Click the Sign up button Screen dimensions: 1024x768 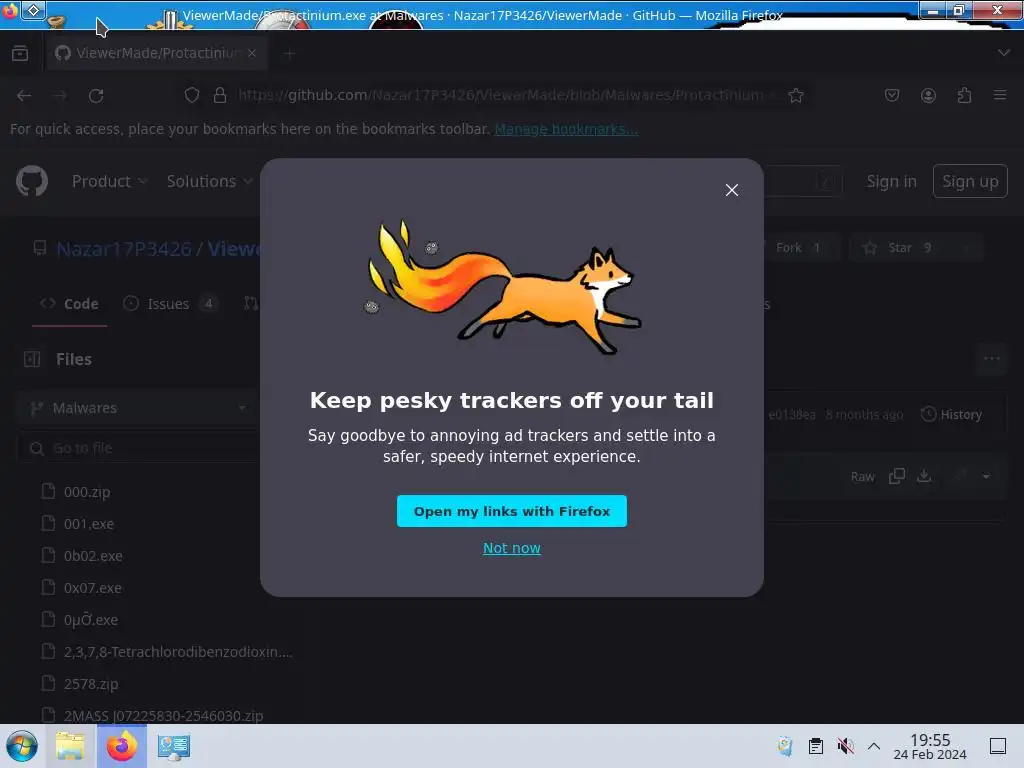coord(970,182)
